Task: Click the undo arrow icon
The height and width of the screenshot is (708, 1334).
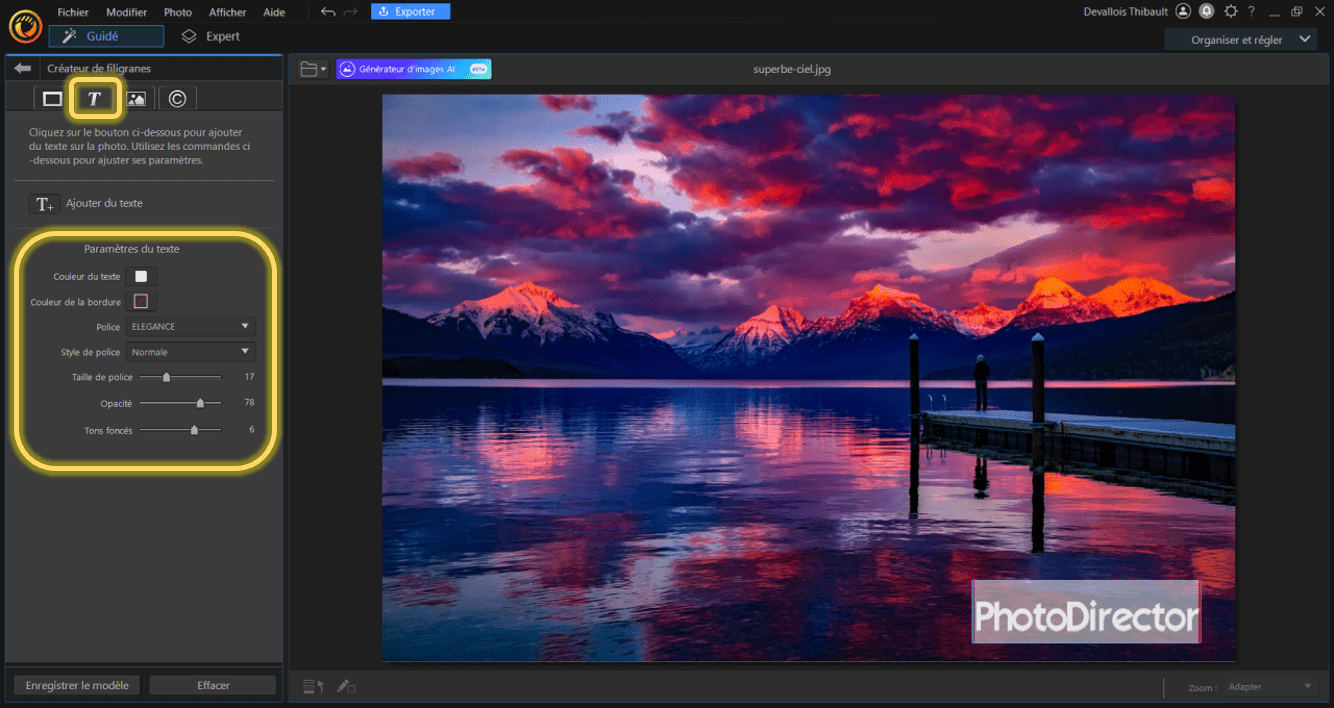Action: coord(328,12)
